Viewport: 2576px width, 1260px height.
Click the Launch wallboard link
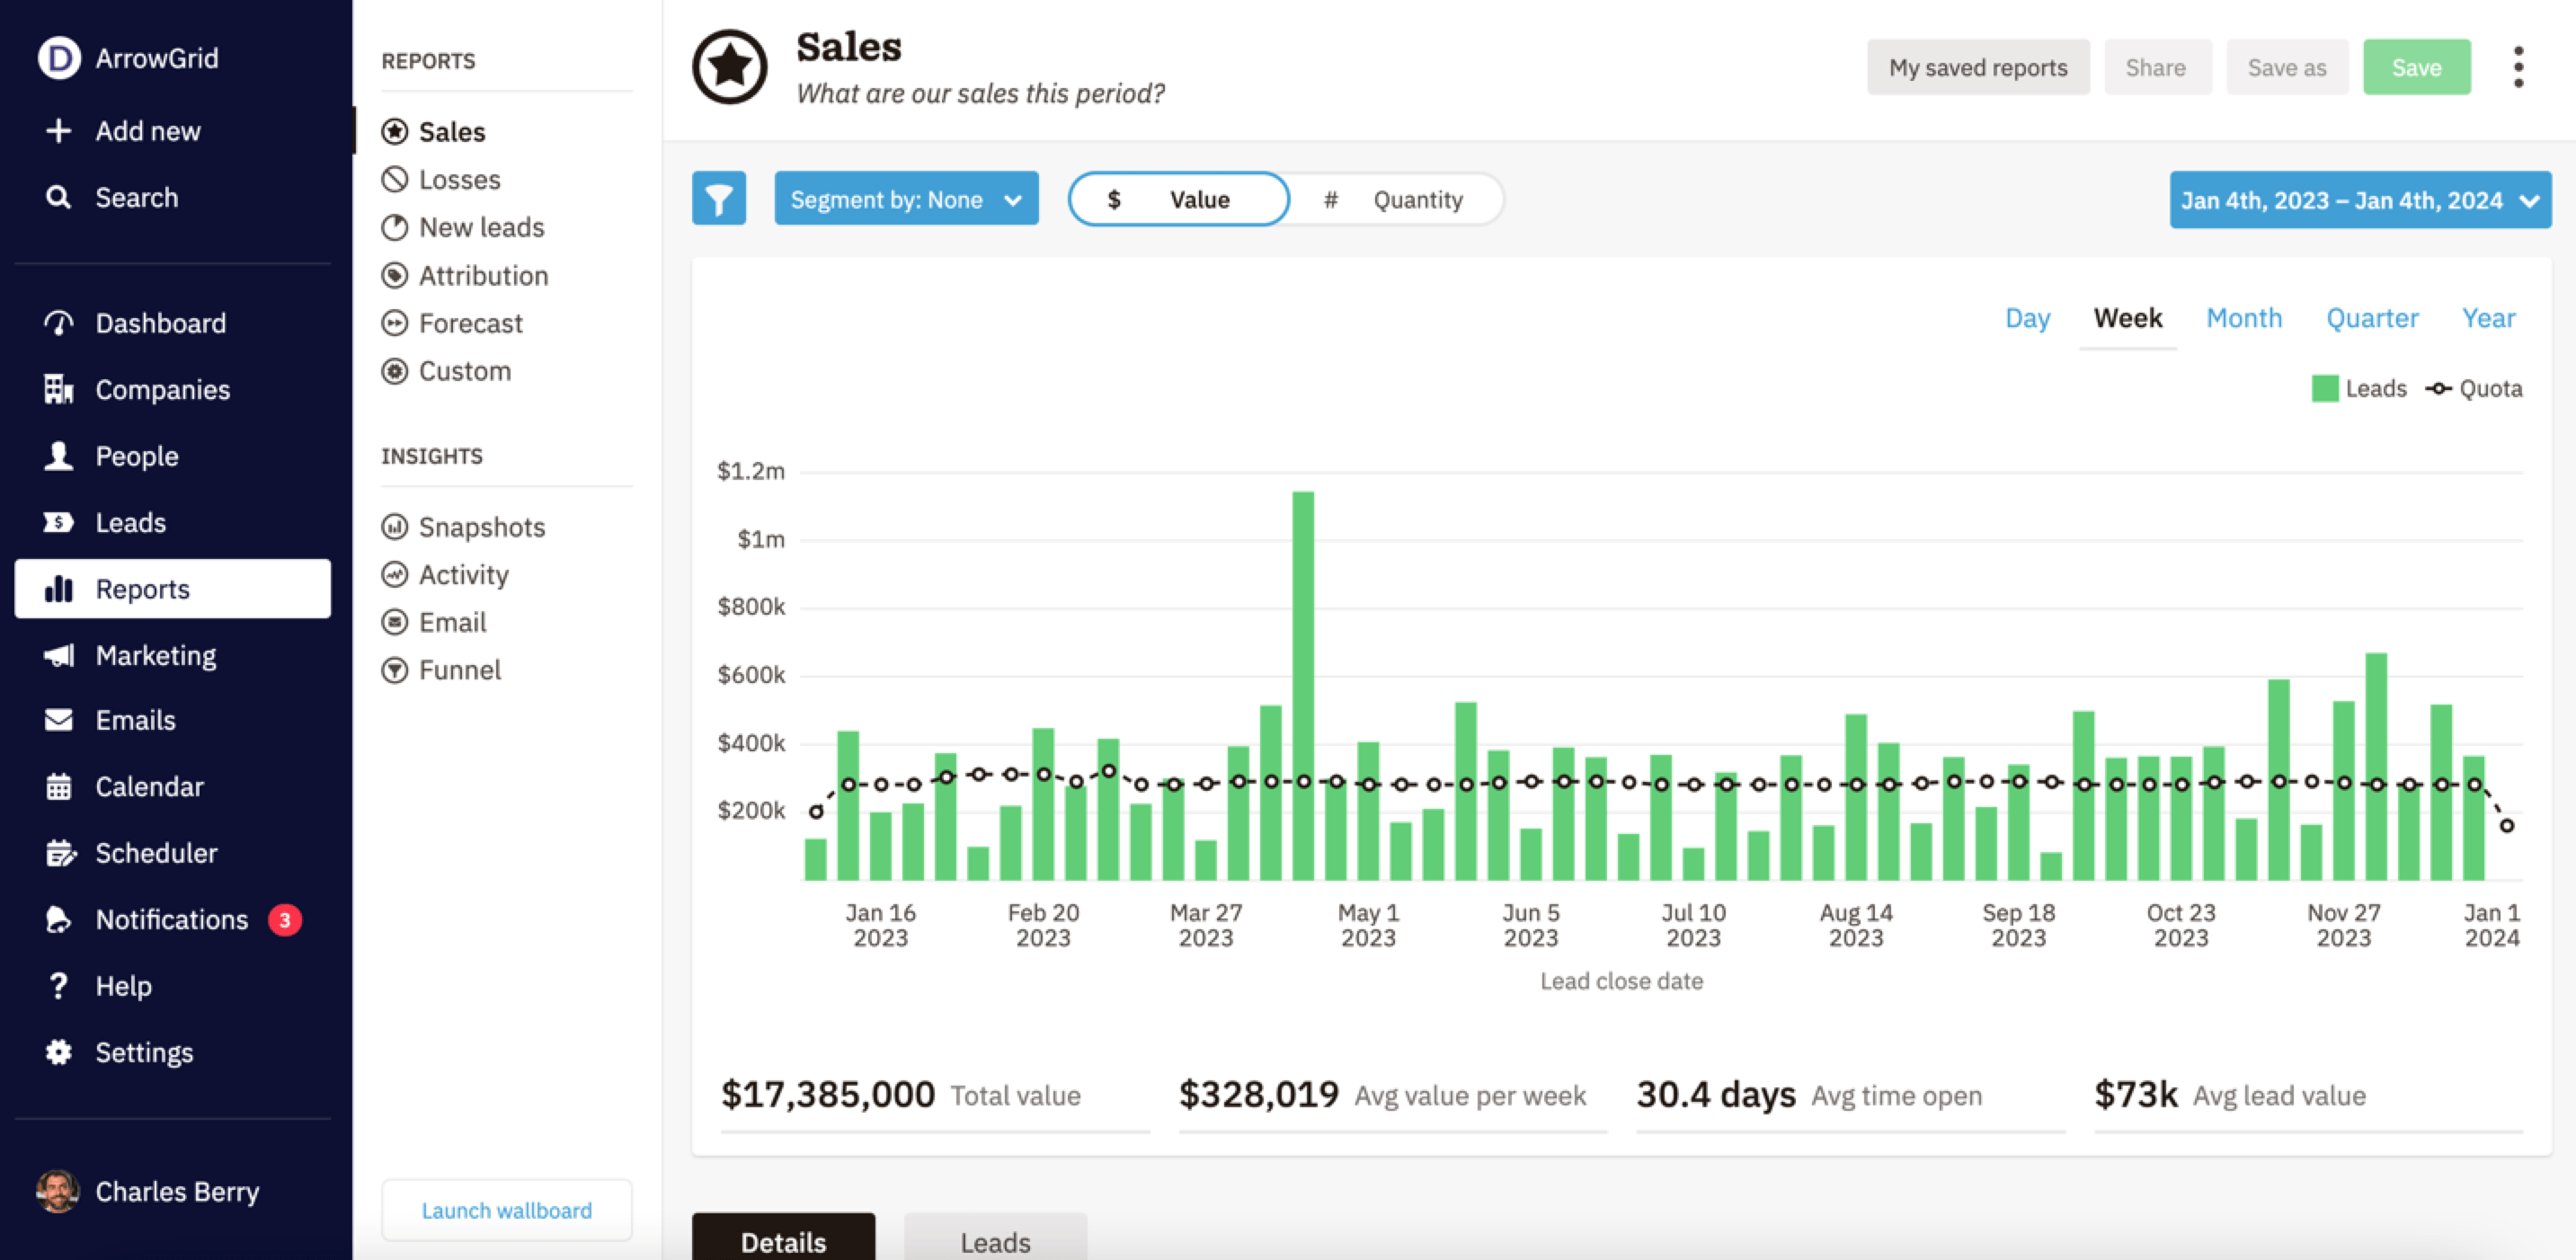click(504, 1209)
